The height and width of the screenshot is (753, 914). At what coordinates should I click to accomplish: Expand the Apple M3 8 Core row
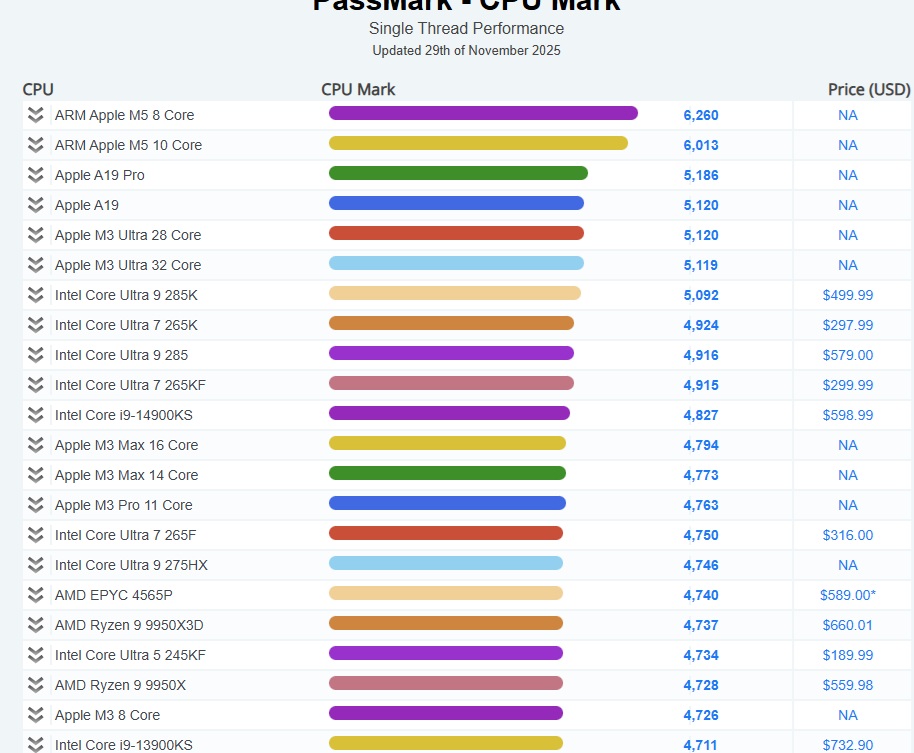pyautogui.click(x=36, y=715)
